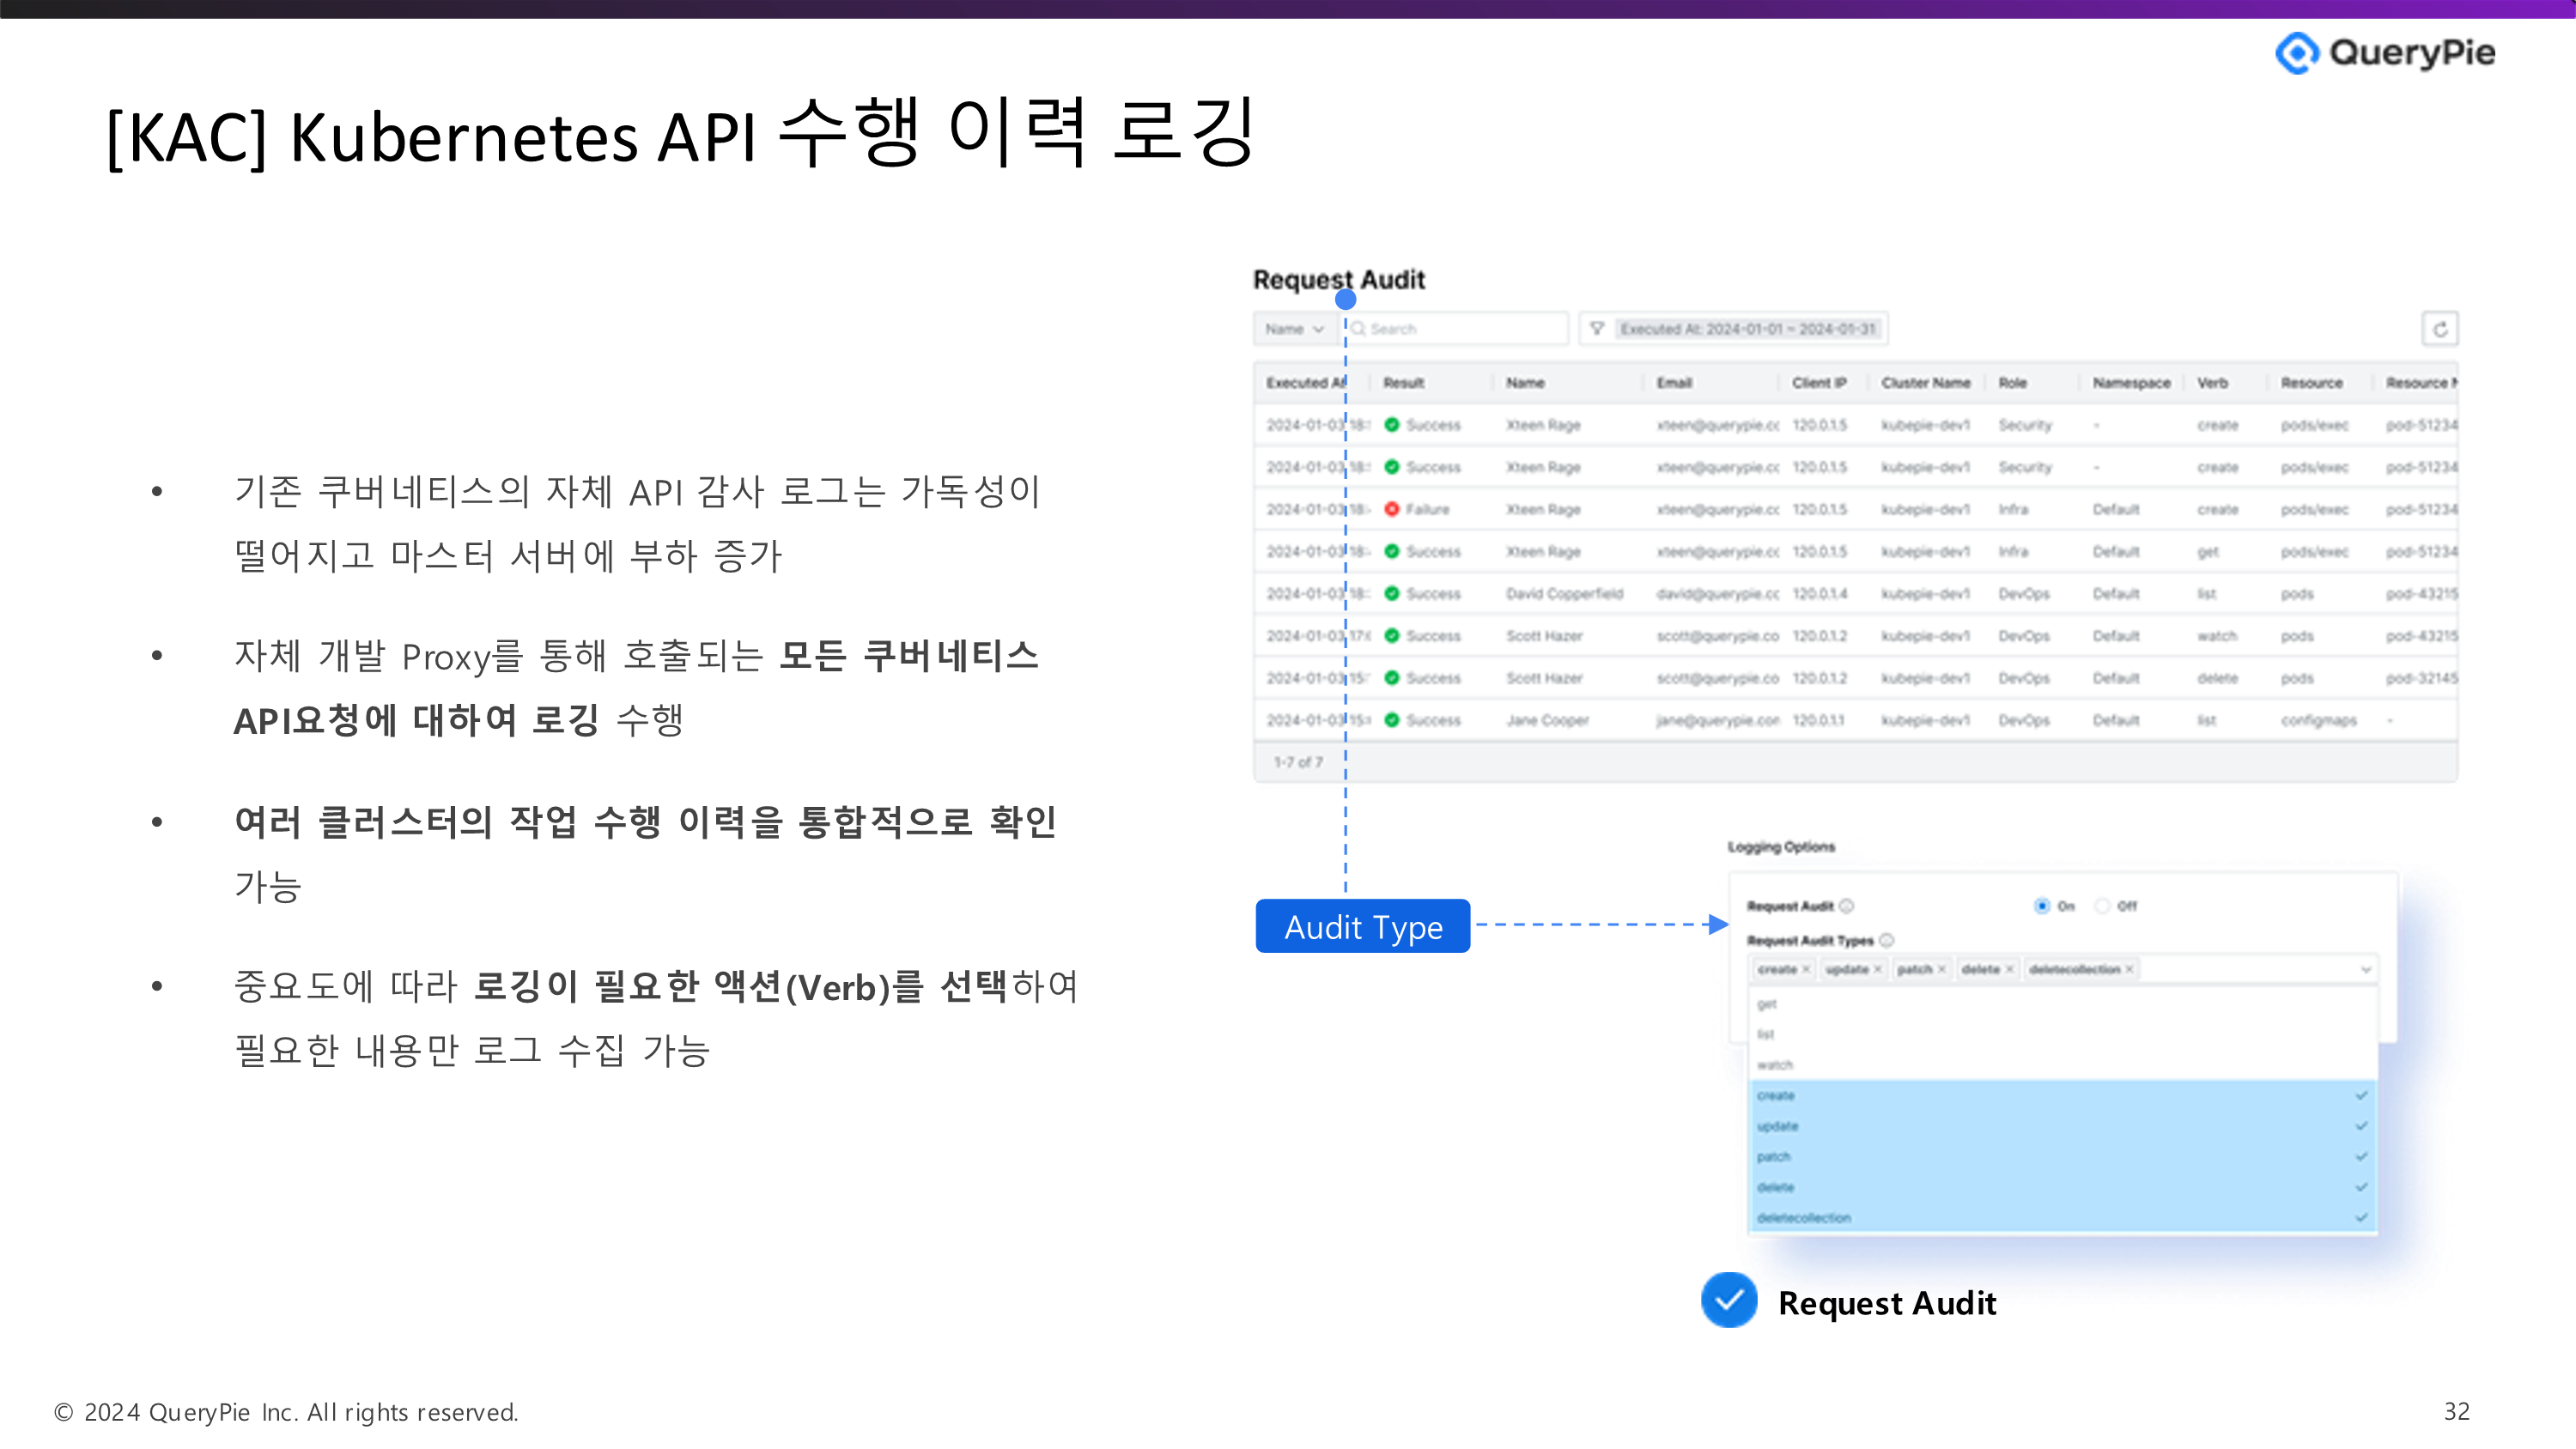The height and width of the screenshot is (1449, 2576).
Task: Open the Name search-field dropdown
Action: 1295,329
